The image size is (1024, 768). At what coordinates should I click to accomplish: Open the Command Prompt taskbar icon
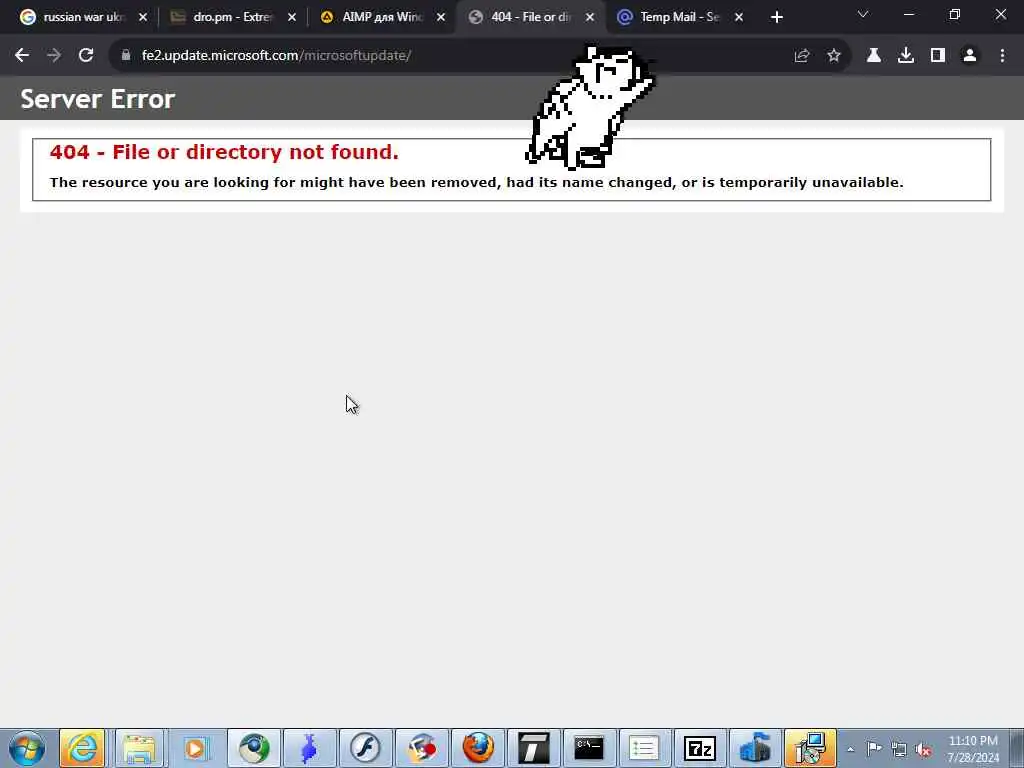click(588, 748)
